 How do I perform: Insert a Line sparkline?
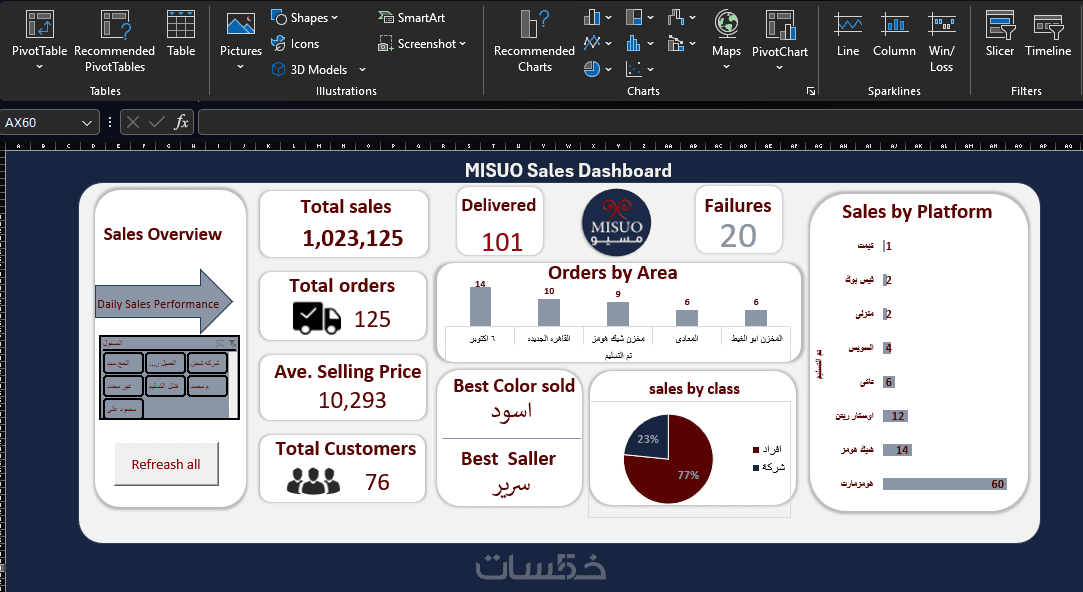pos(847,33)
